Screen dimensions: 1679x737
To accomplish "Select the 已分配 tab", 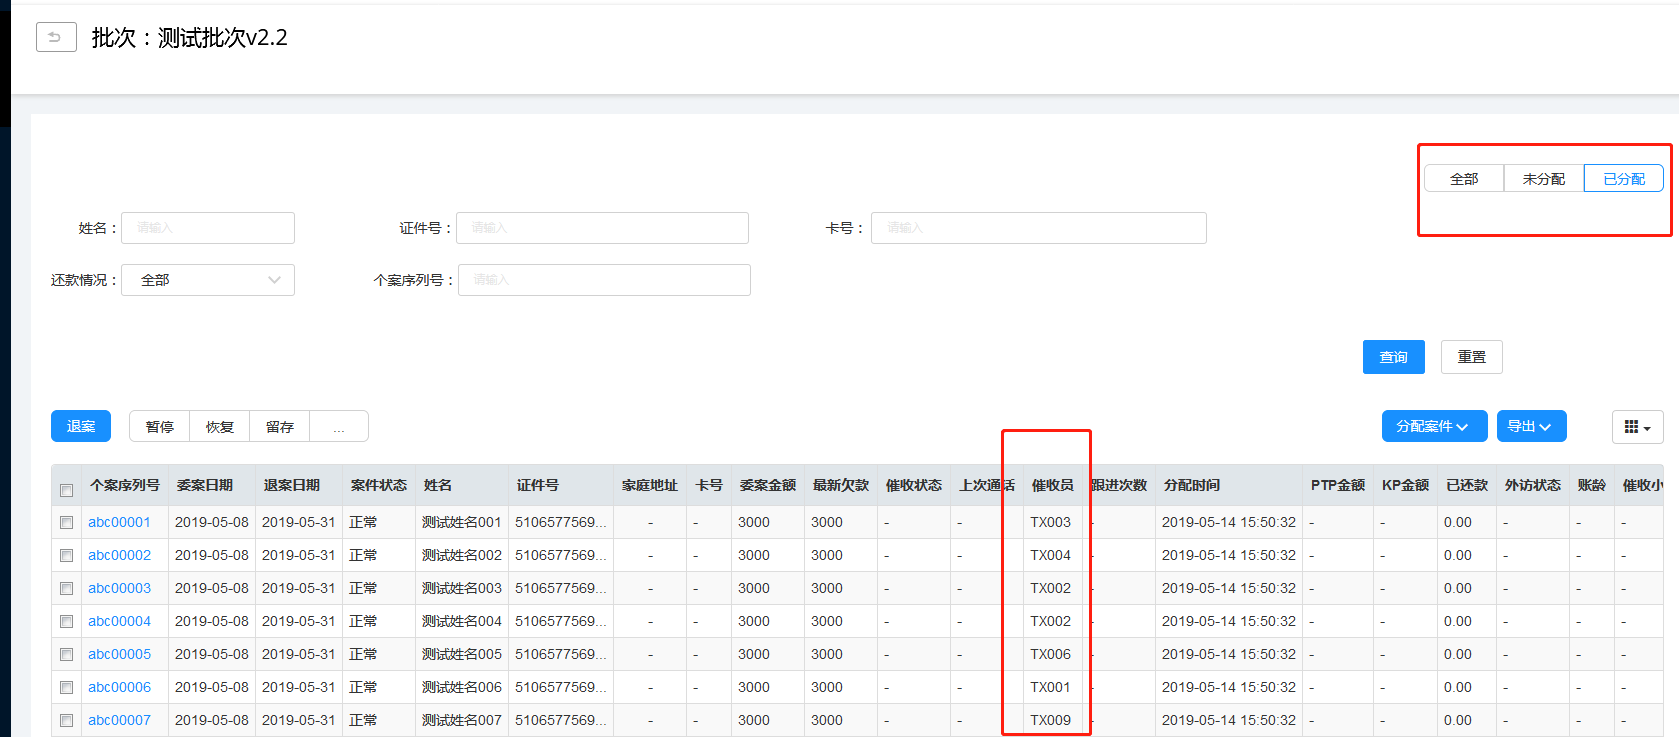I will point(1623,179).
